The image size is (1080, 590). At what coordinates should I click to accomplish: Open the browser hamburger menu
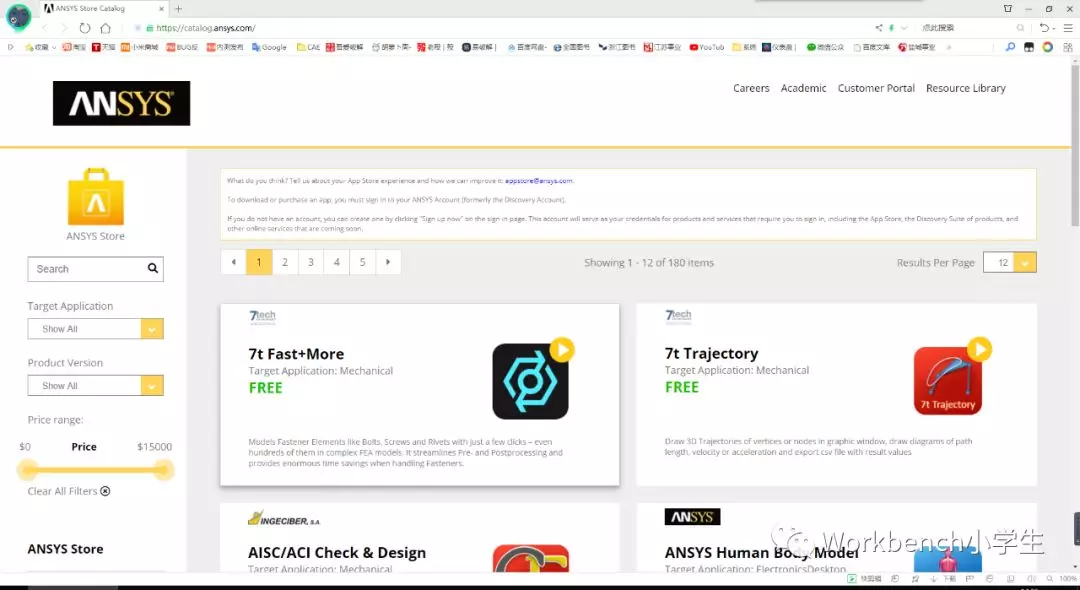[1068, 28]
